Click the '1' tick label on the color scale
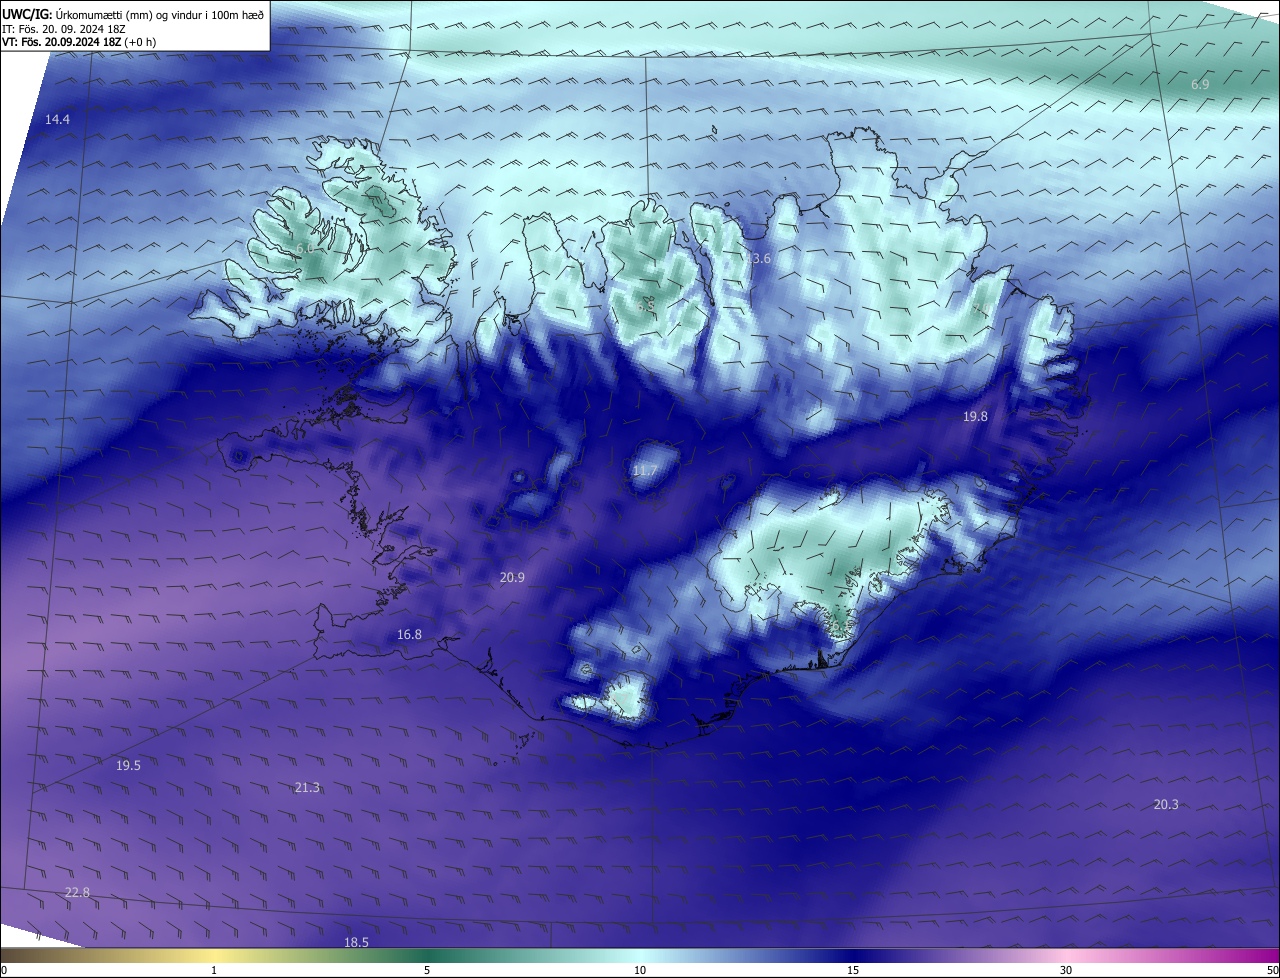Image resolution: width=1280 pixels, height=978 pixels. tap(214, 971)
